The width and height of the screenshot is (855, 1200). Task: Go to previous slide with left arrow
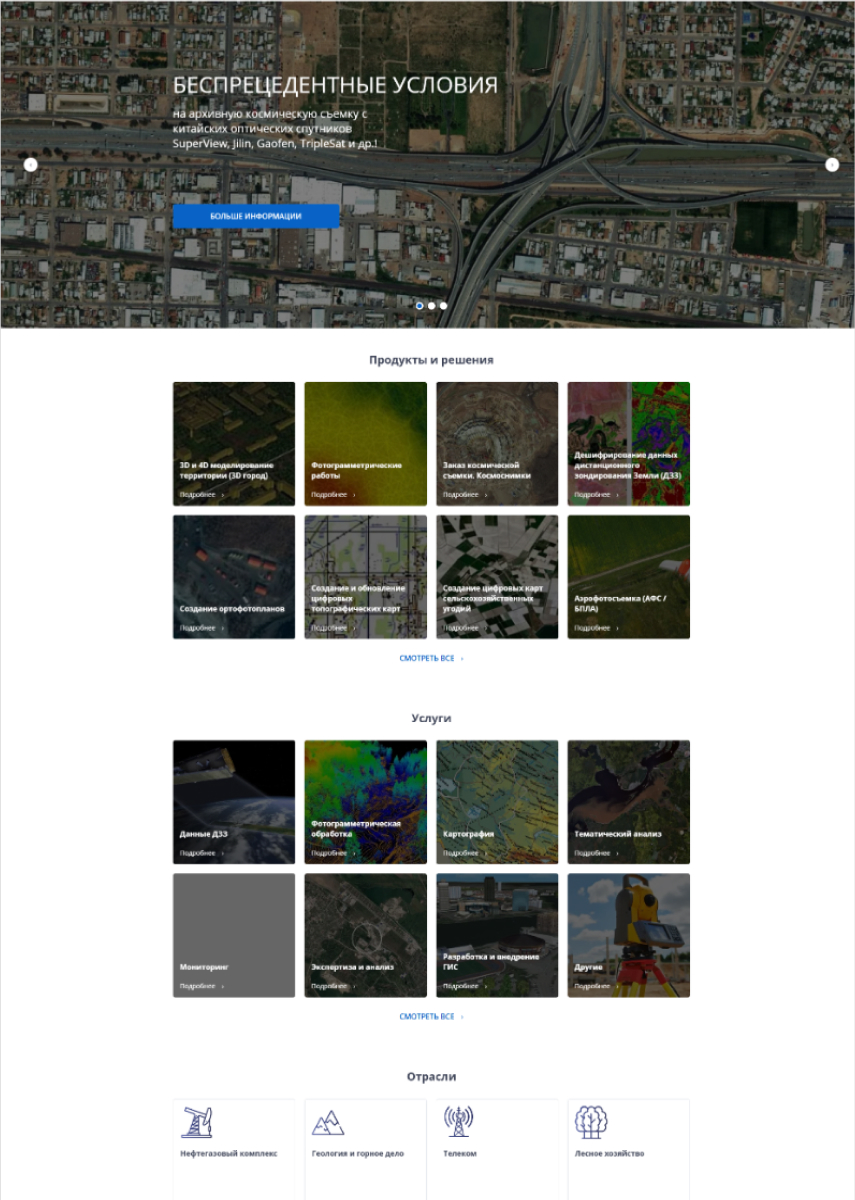31,165
